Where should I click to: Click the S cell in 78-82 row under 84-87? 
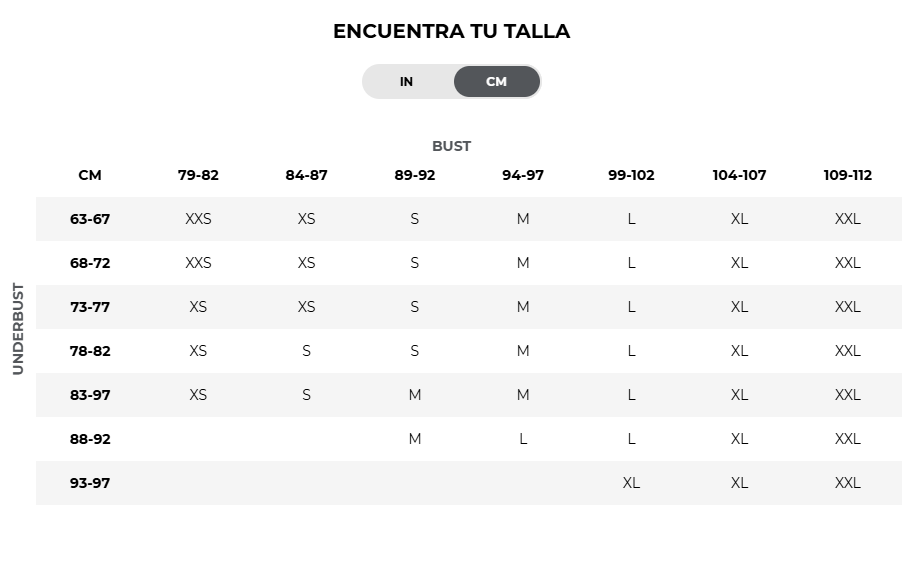306,351
